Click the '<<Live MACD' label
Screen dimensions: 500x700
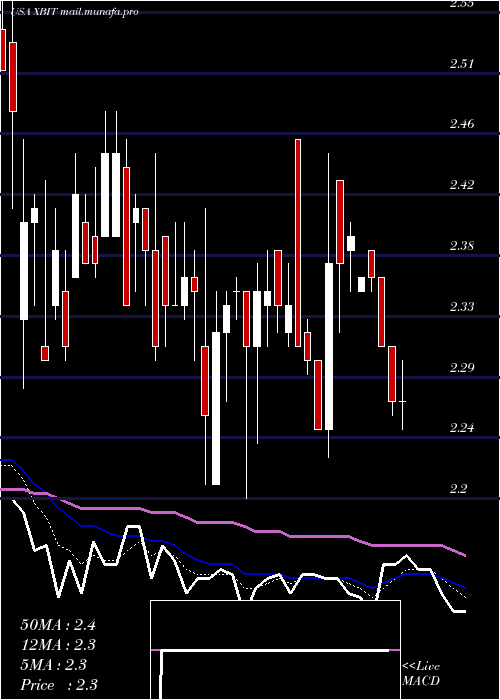pyautogui.click(x=421, y=674)
